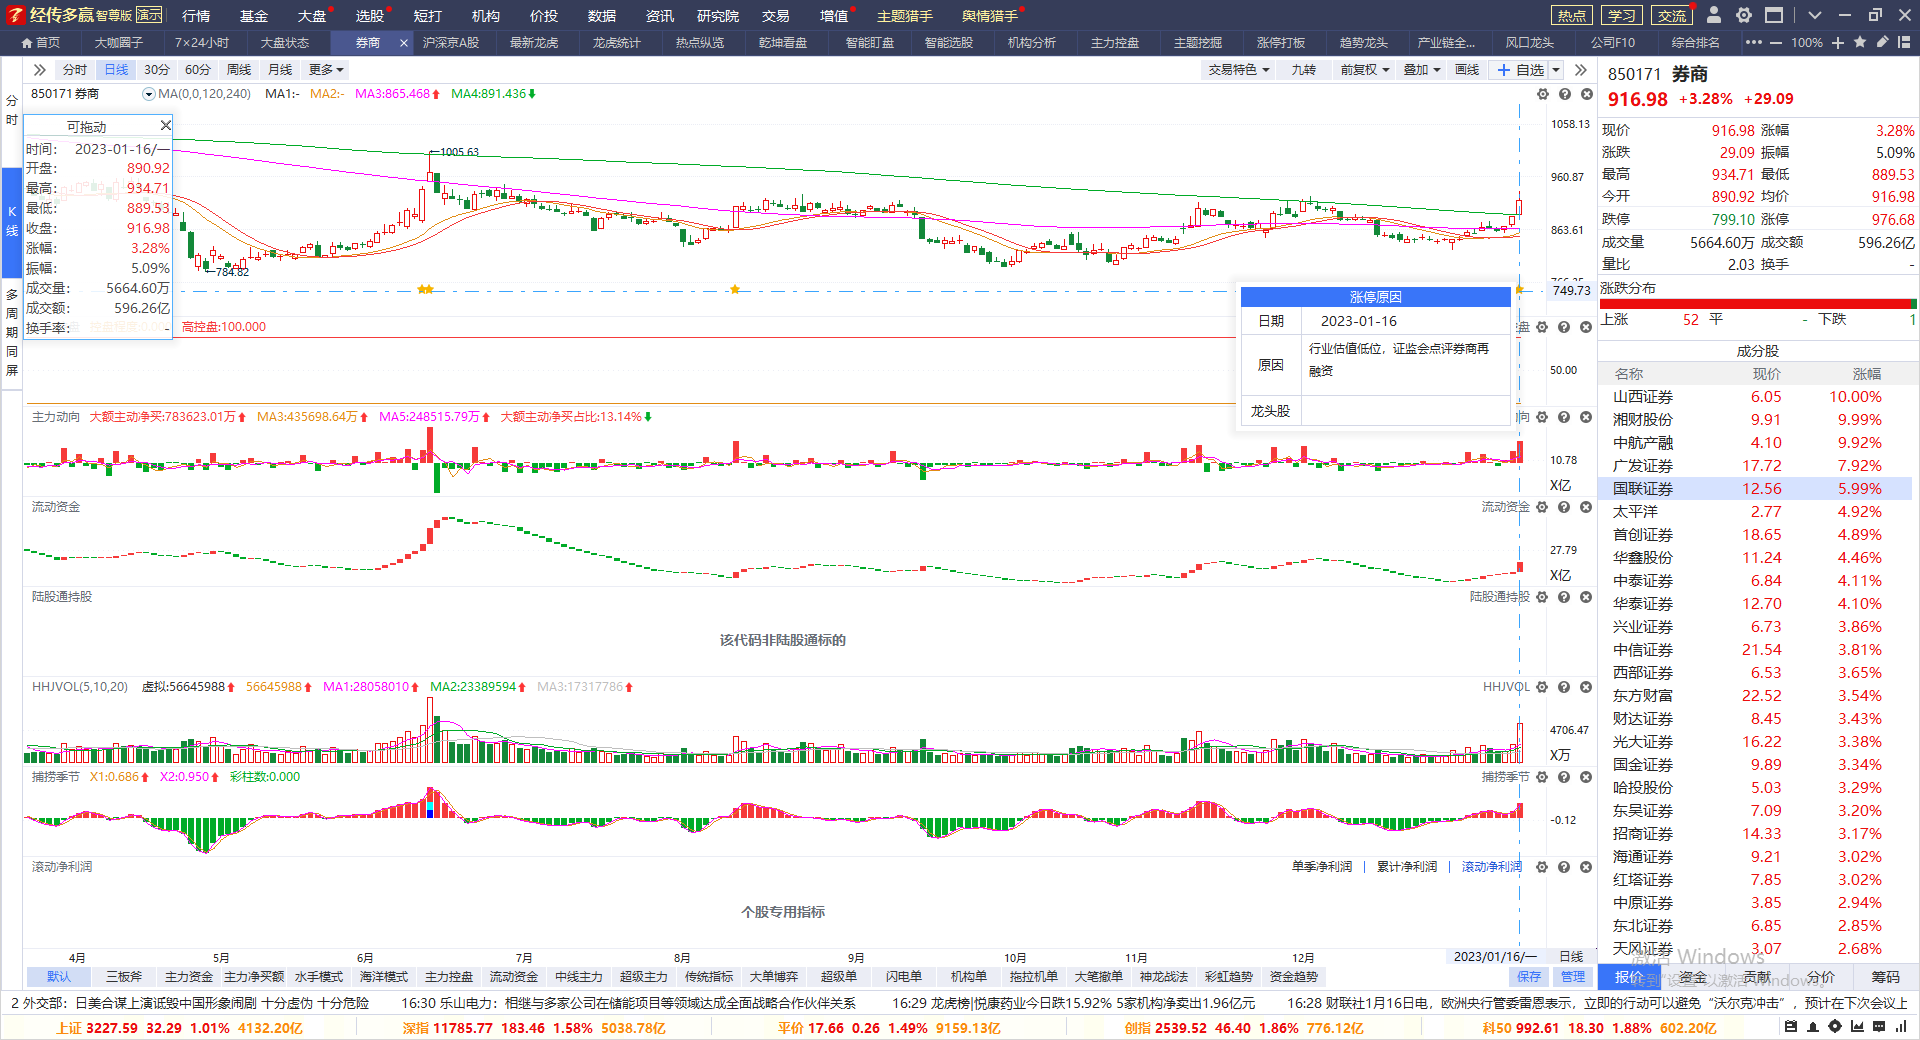Select the 资金 tab in right panel
The image size is (1920, 1040).
(x=1693, y=977)
